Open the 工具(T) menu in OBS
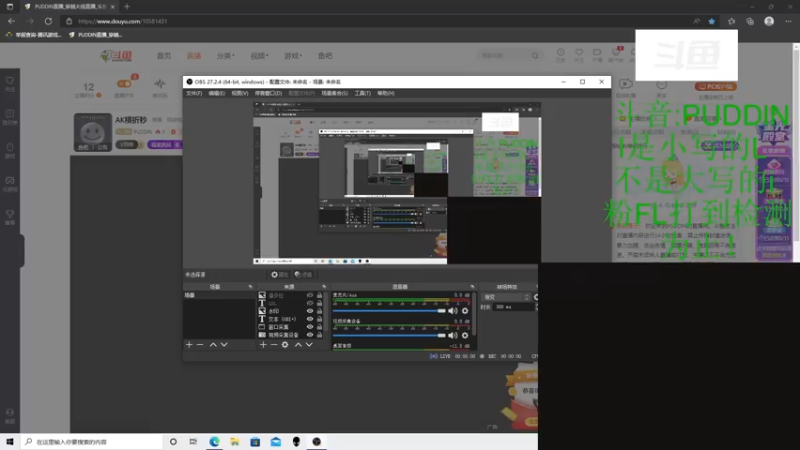 [363, 93]
